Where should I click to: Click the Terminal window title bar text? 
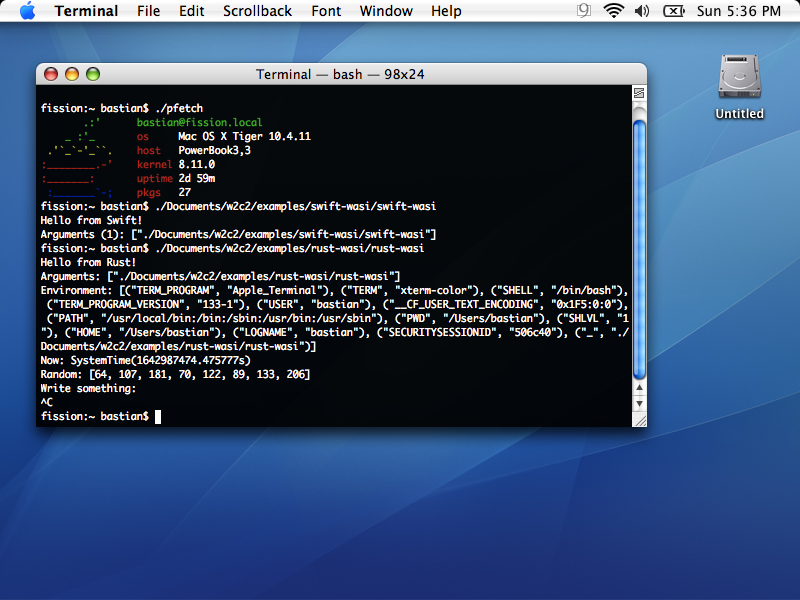click(340, 74)
